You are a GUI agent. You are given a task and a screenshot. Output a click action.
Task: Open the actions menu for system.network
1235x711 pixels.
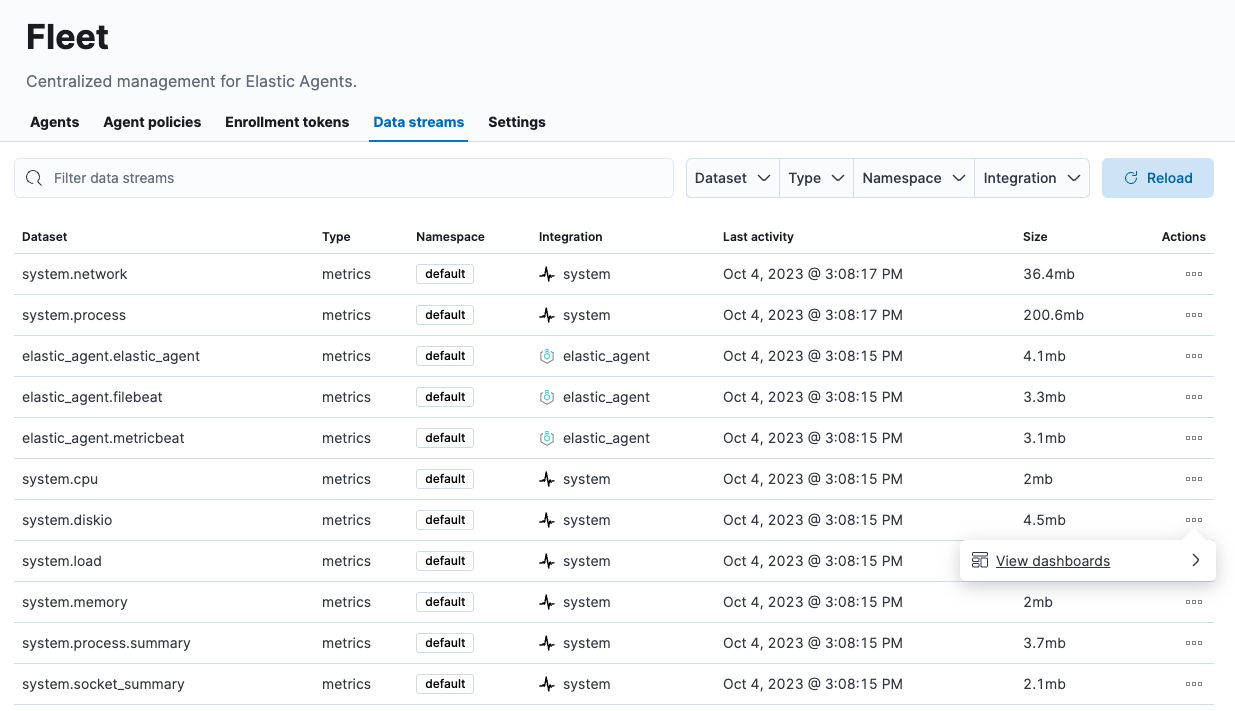tap(1193, 274)
